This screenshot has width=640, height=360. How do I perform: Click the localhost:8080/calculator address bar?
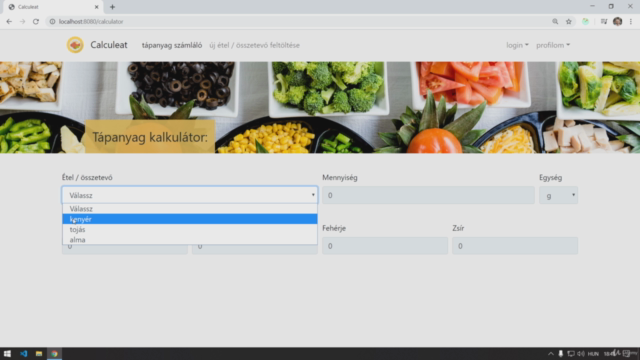(x=91, y=22)
